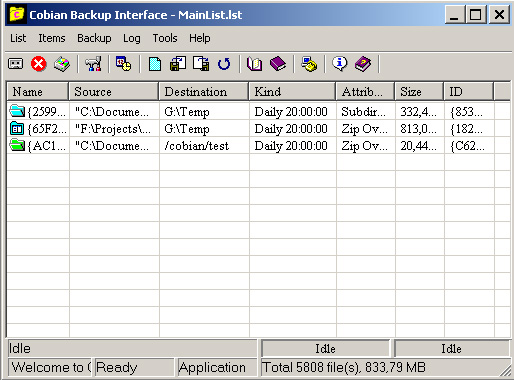Click the 332,4... size cell
514x380 pixels.
pos(418,112)
